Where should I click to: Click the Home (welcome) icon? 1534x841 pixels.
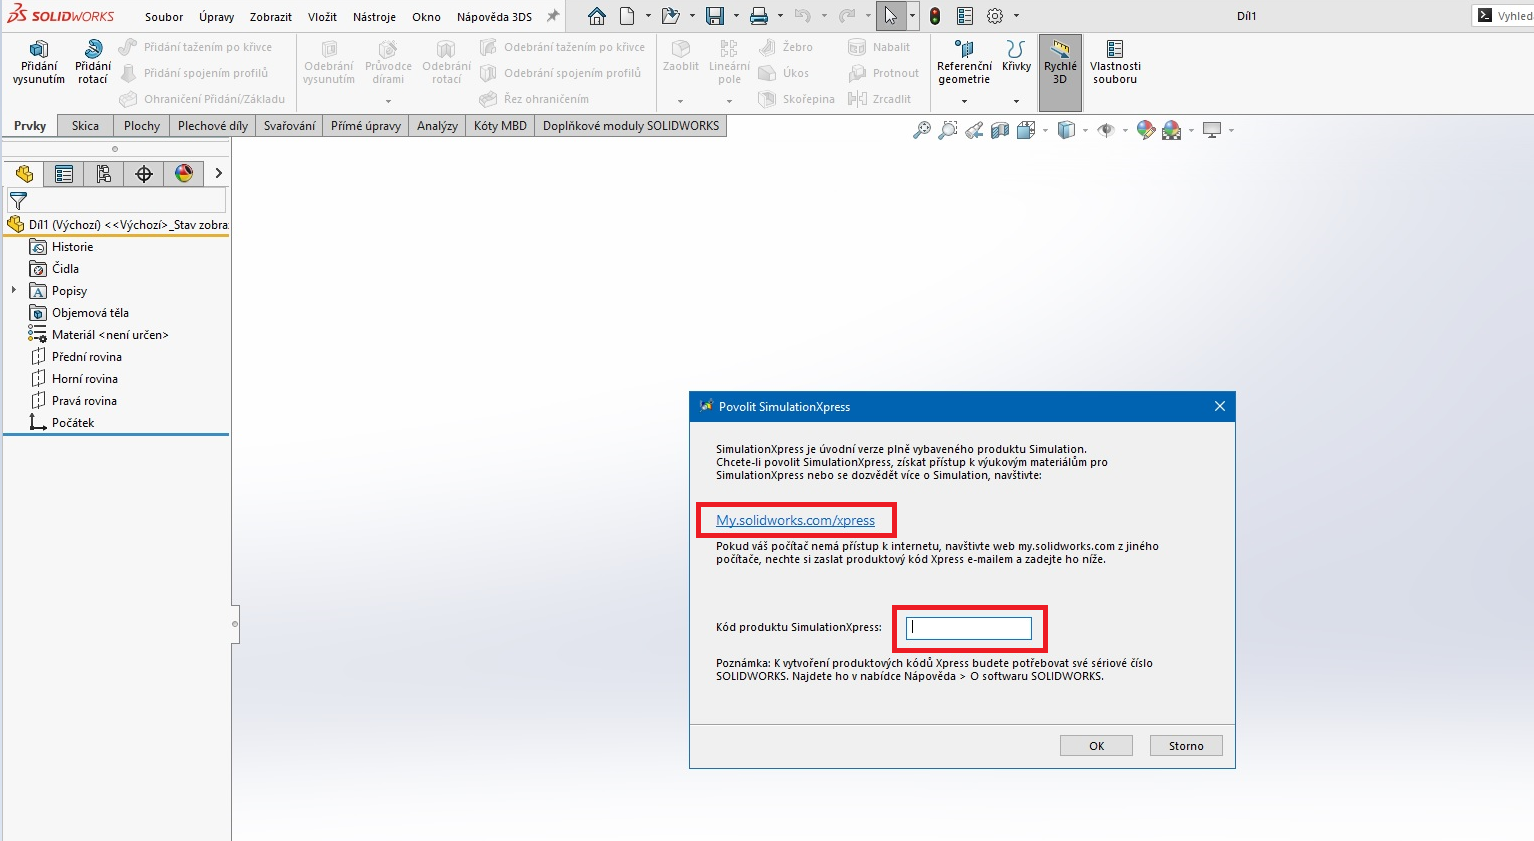coord(597,16)
